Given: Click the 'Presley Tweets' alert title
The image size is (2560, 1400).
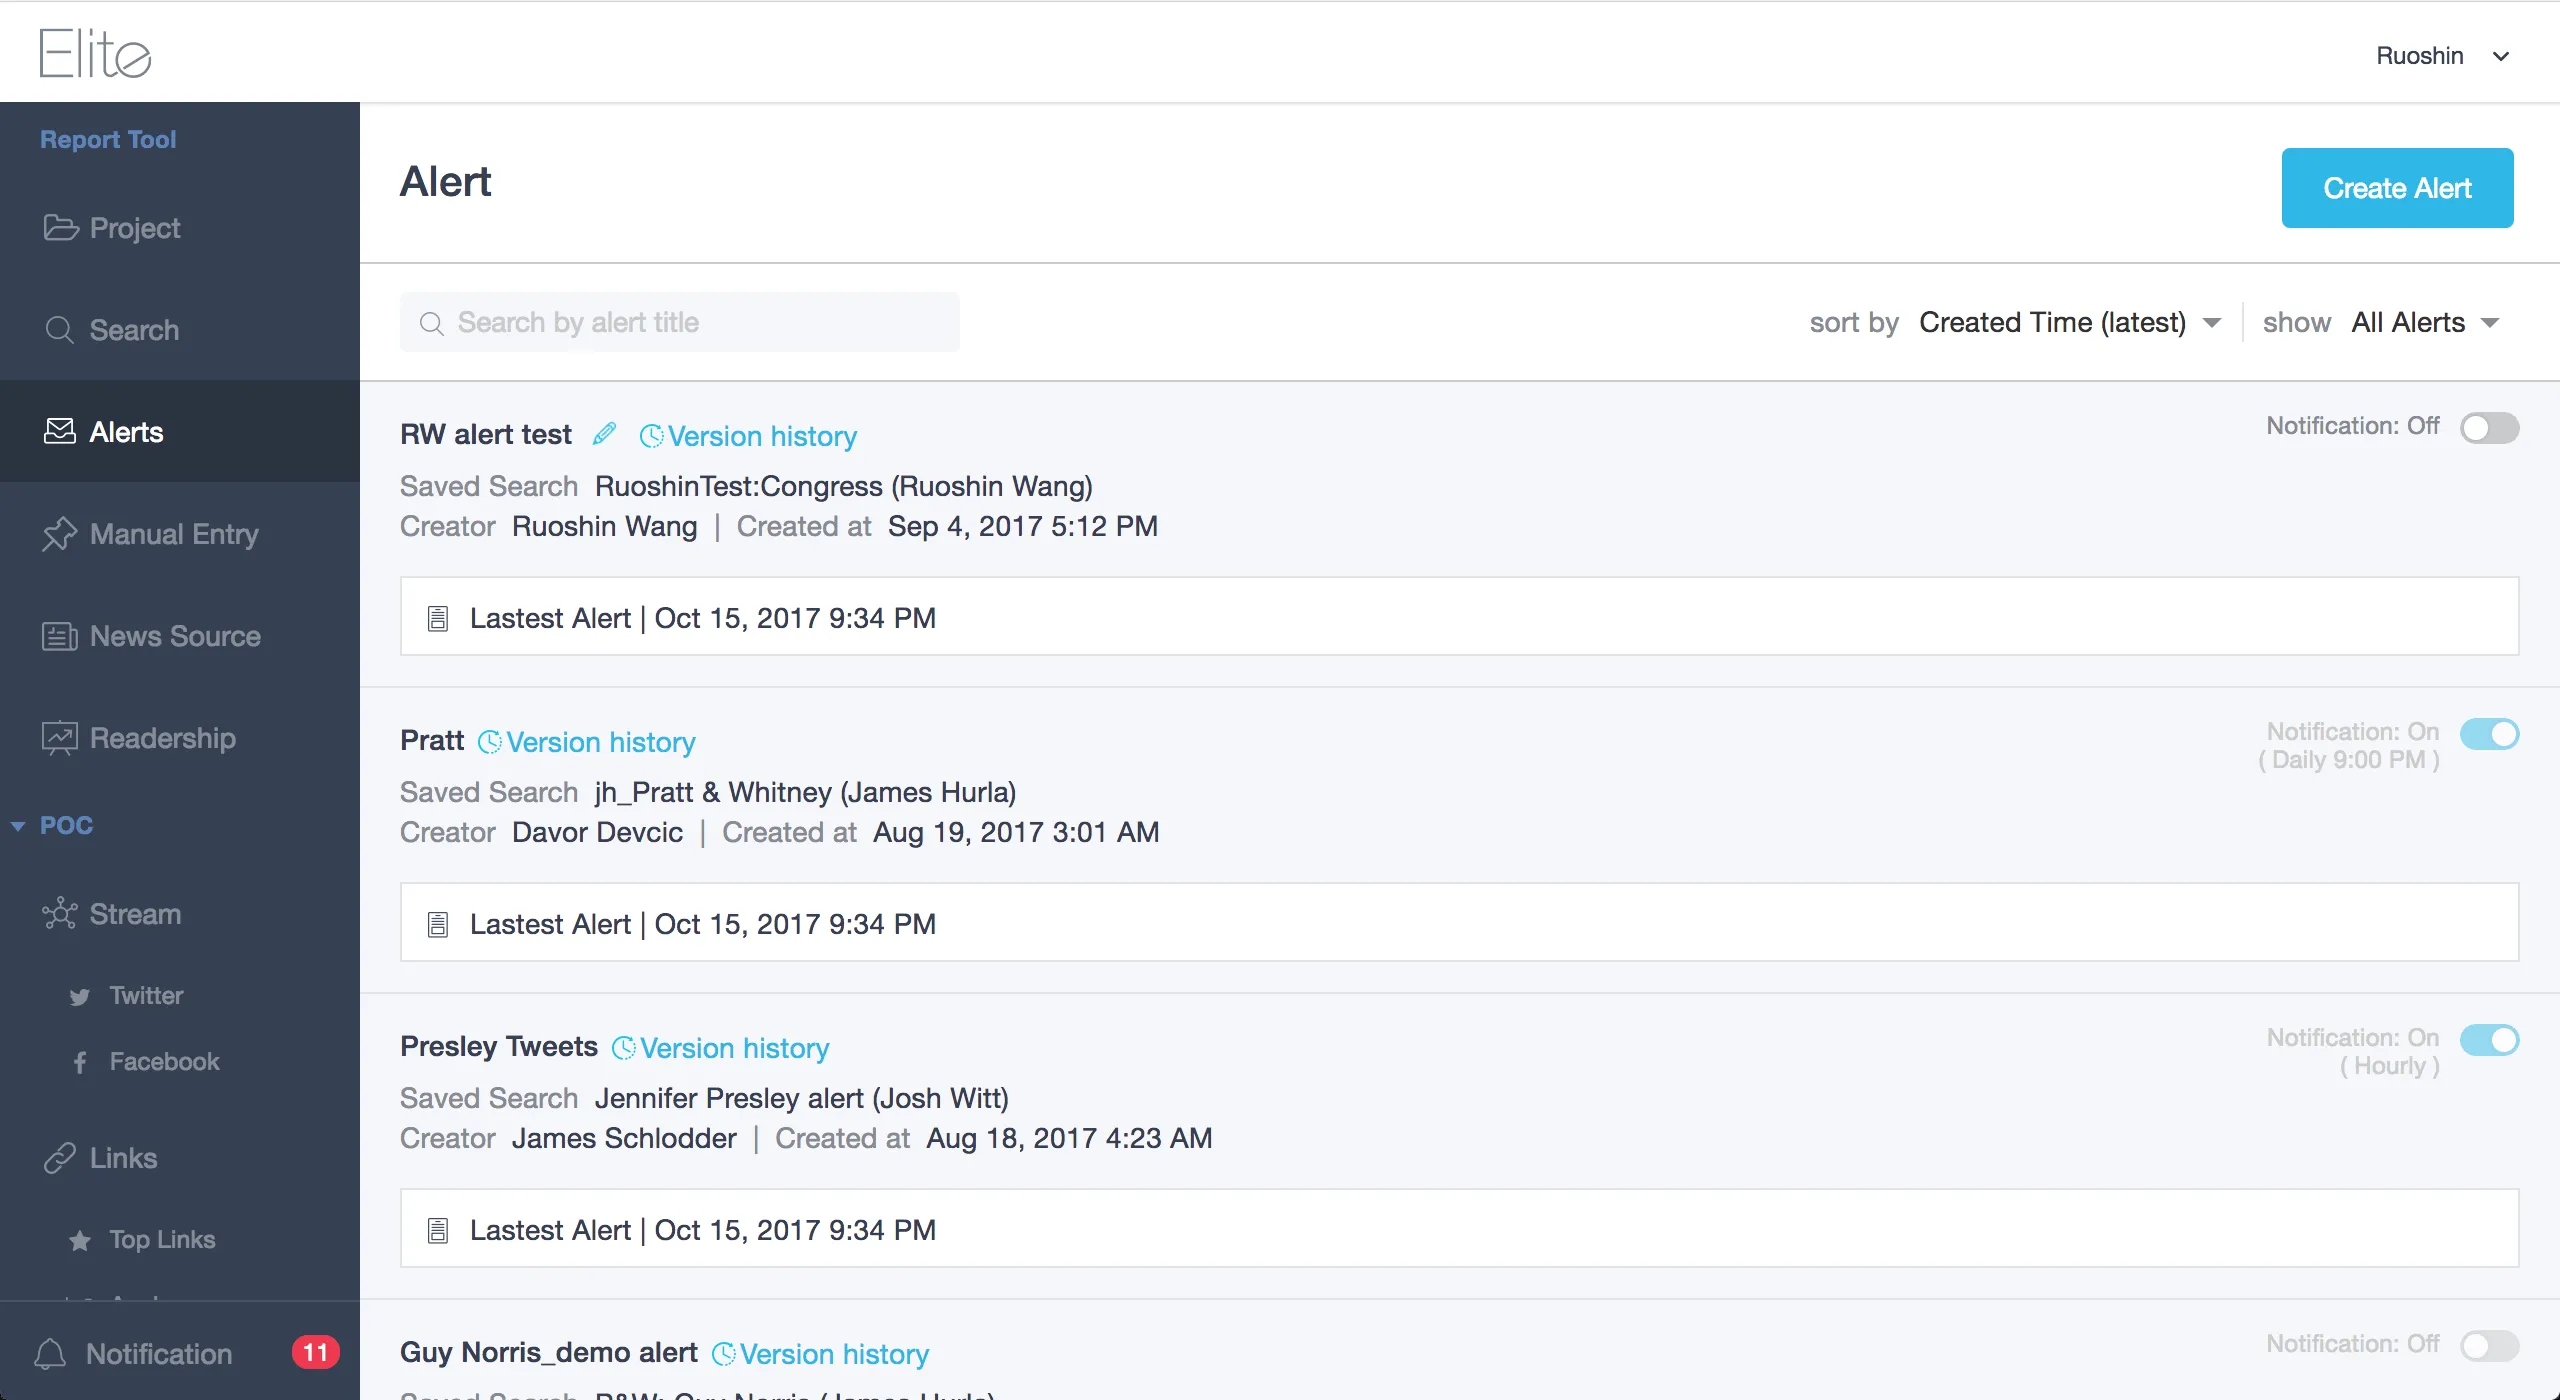Looking at the screenshot, I should point(499,1046).
